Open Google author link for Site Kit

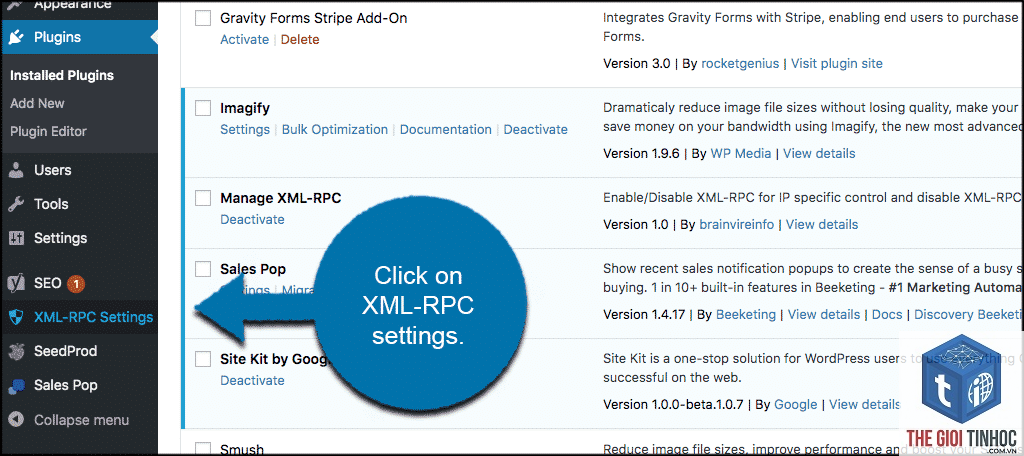point(795,404)
